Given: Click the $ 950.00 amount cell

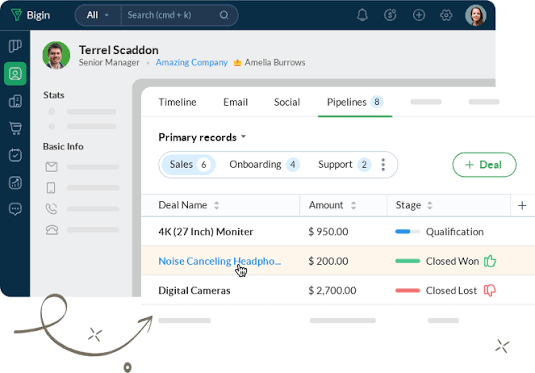Looking at the screenshot, I should tap(328, 232).
